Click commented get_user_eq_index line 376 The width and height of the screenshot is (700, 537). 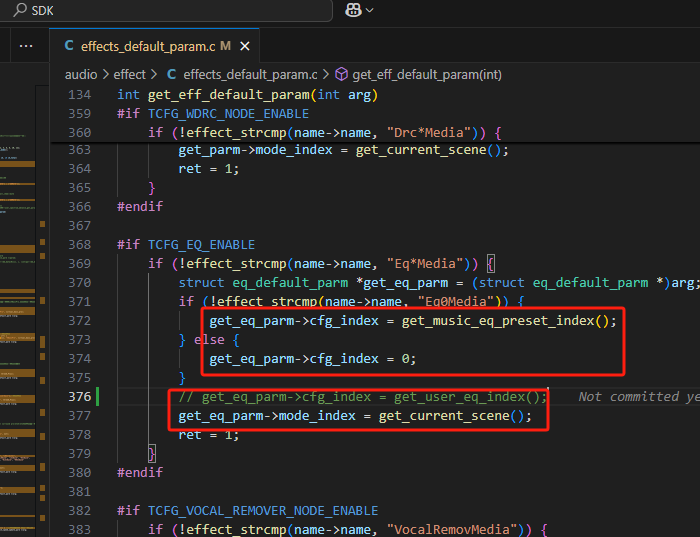363,397
